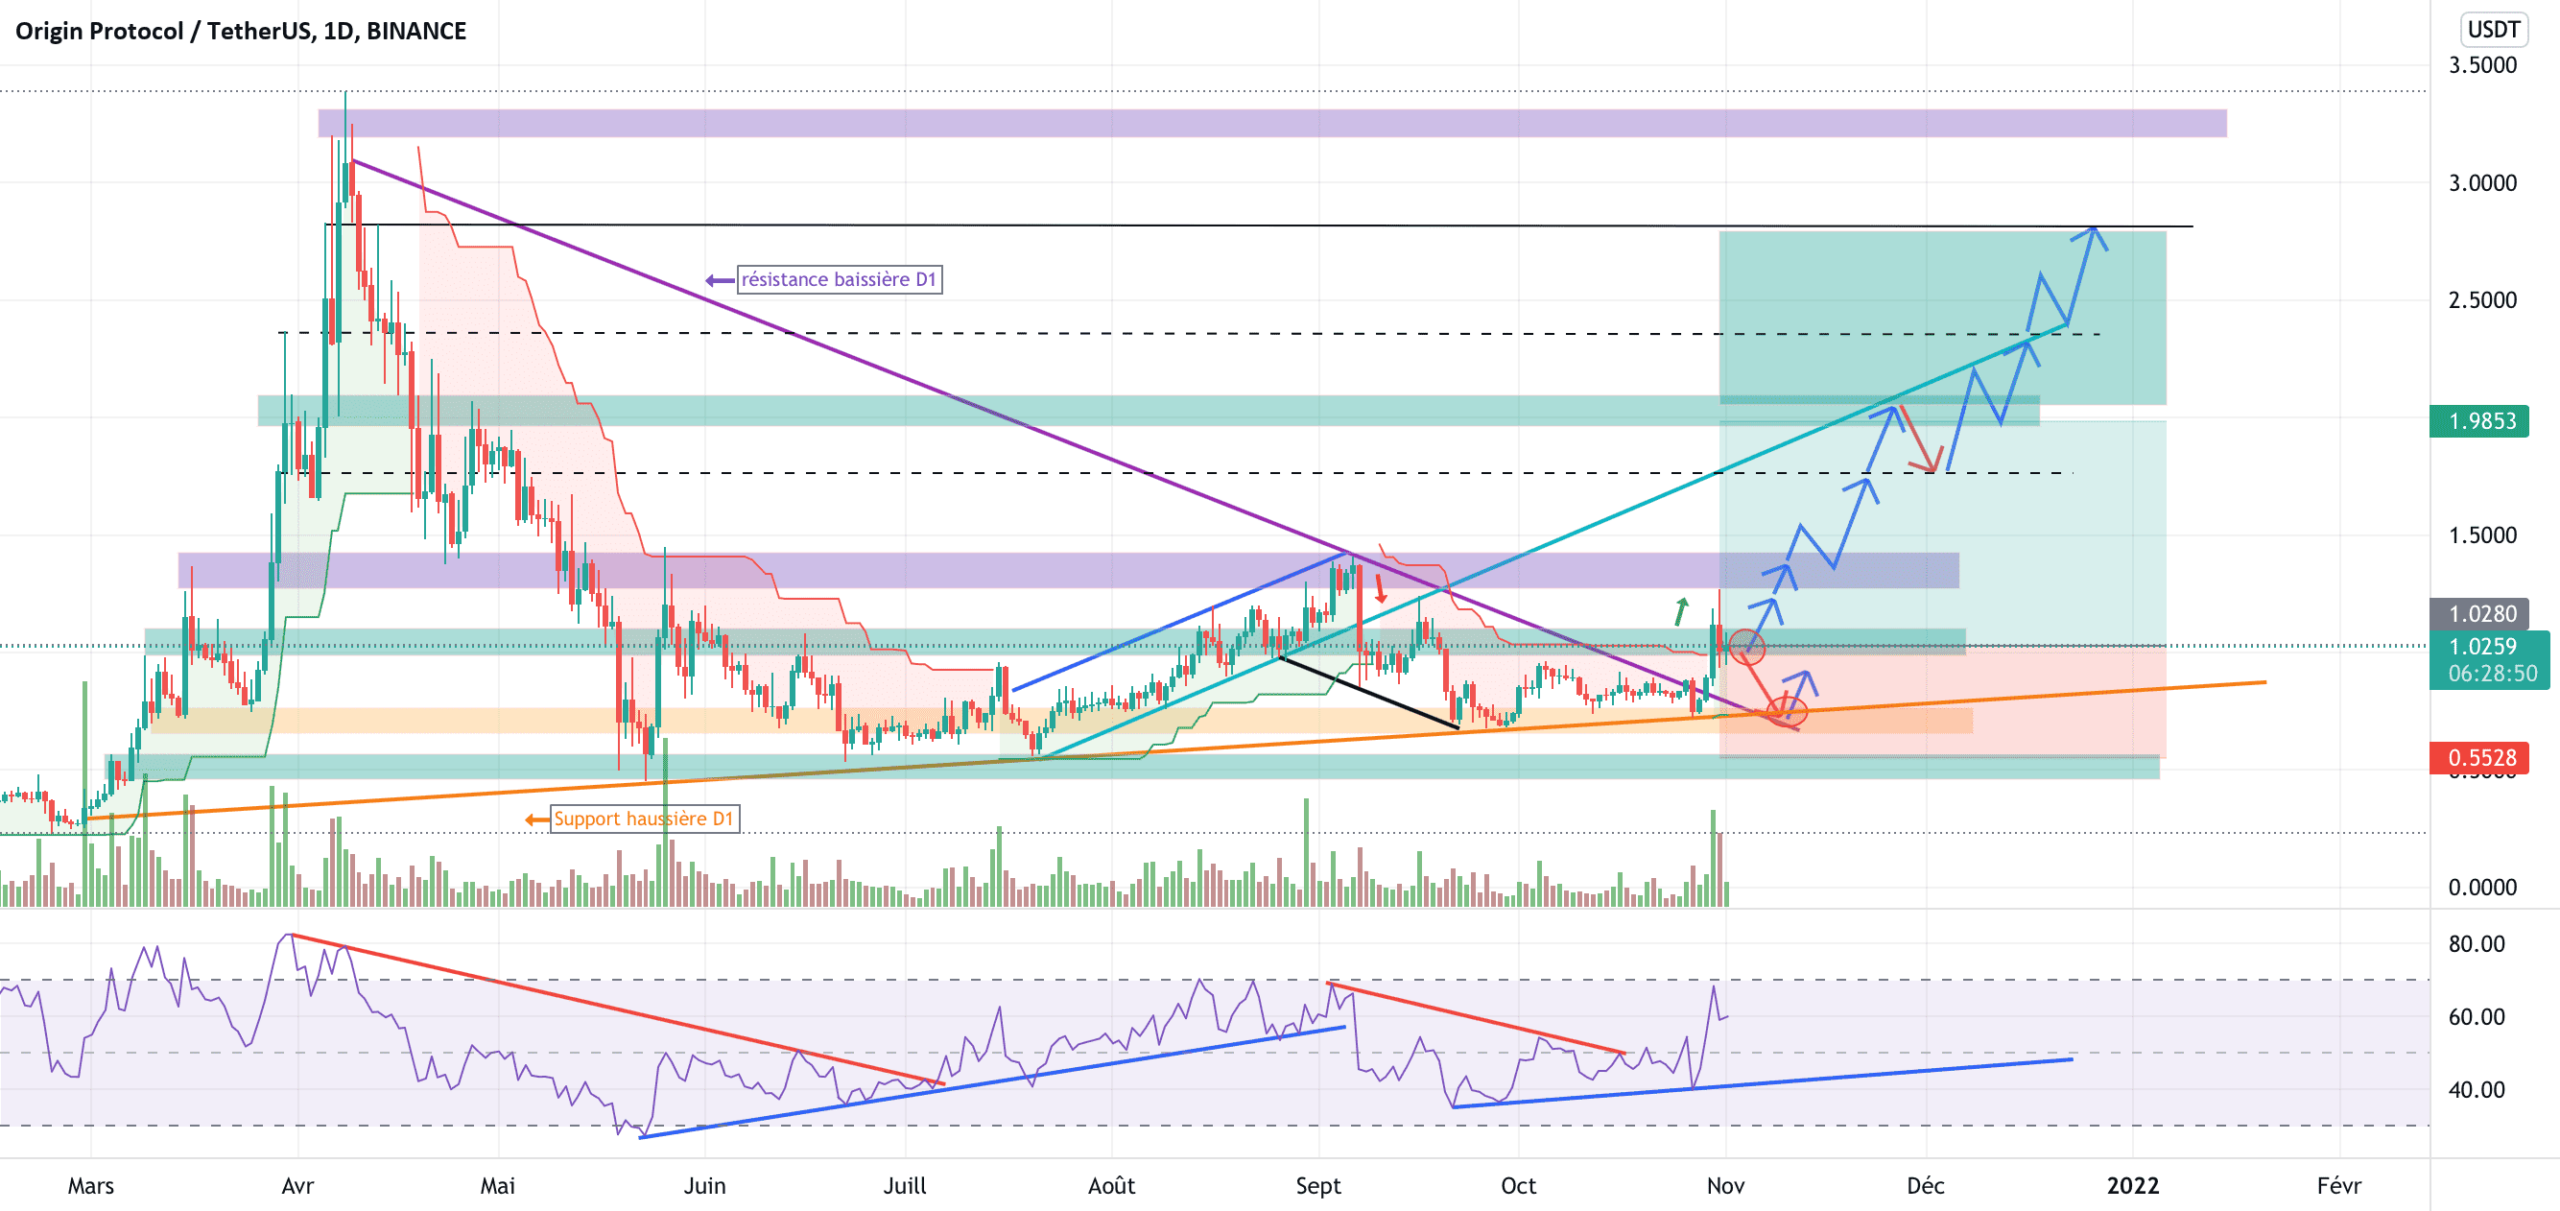Click the Mai label on time axis
The height and width of the screenshot is (1211, 2560).
pos(498,1186)
